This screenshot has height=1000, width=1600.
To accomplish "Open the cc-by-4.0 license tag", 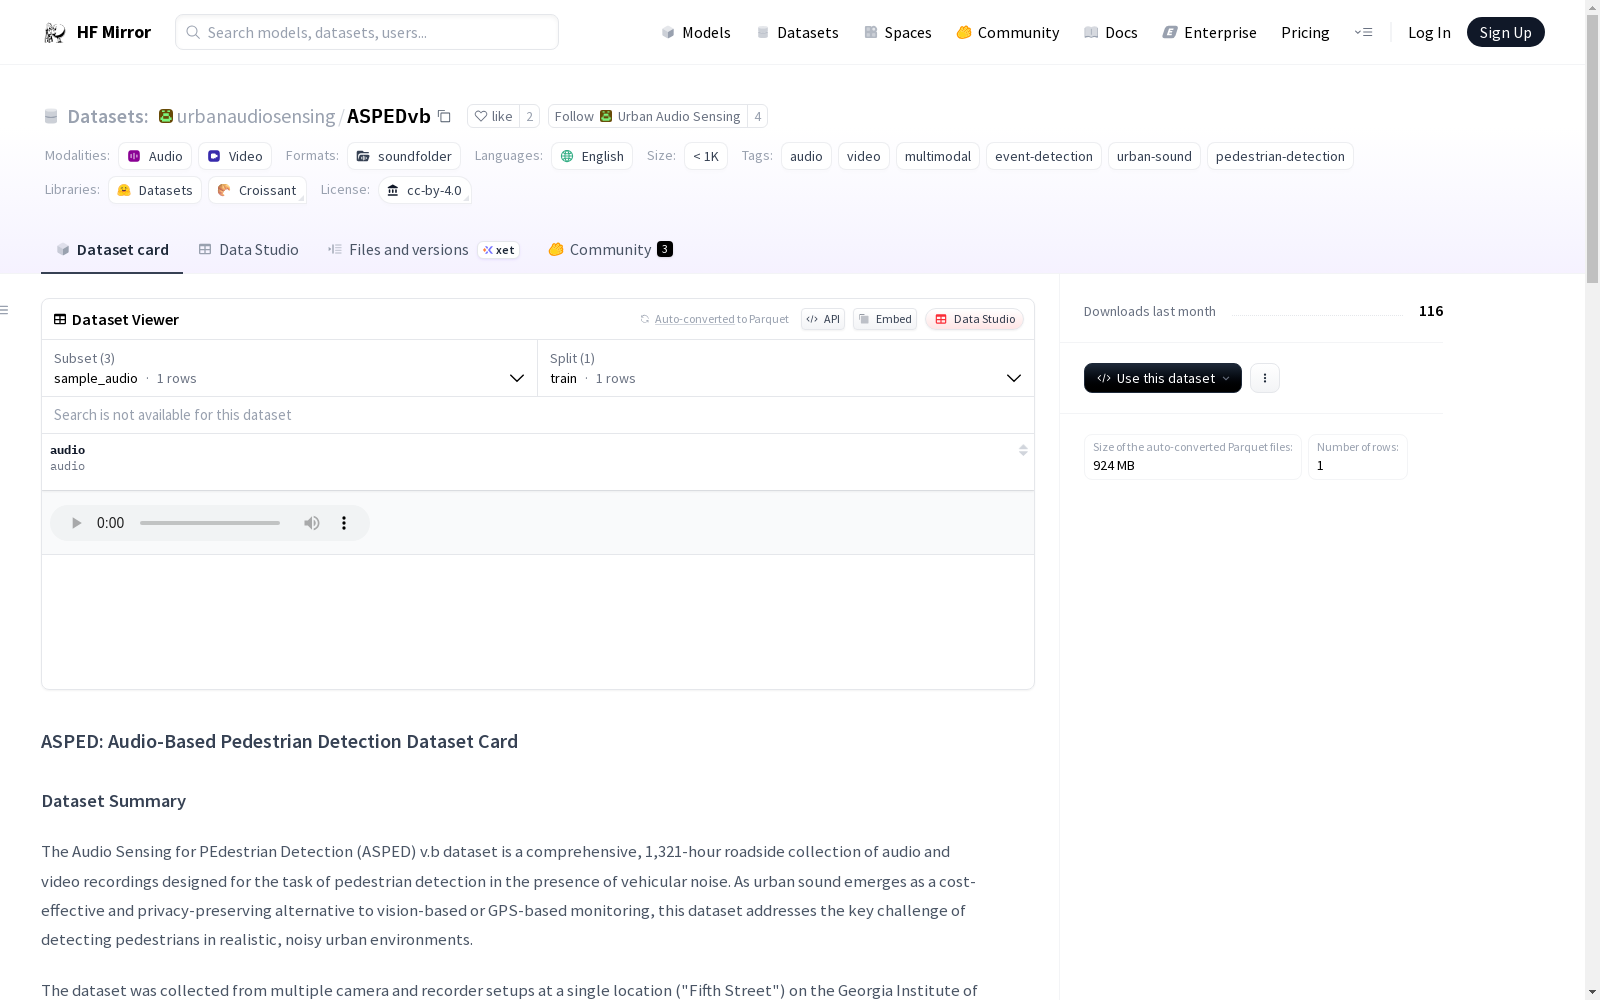I will pyautogui.click(x=425, y=190).
